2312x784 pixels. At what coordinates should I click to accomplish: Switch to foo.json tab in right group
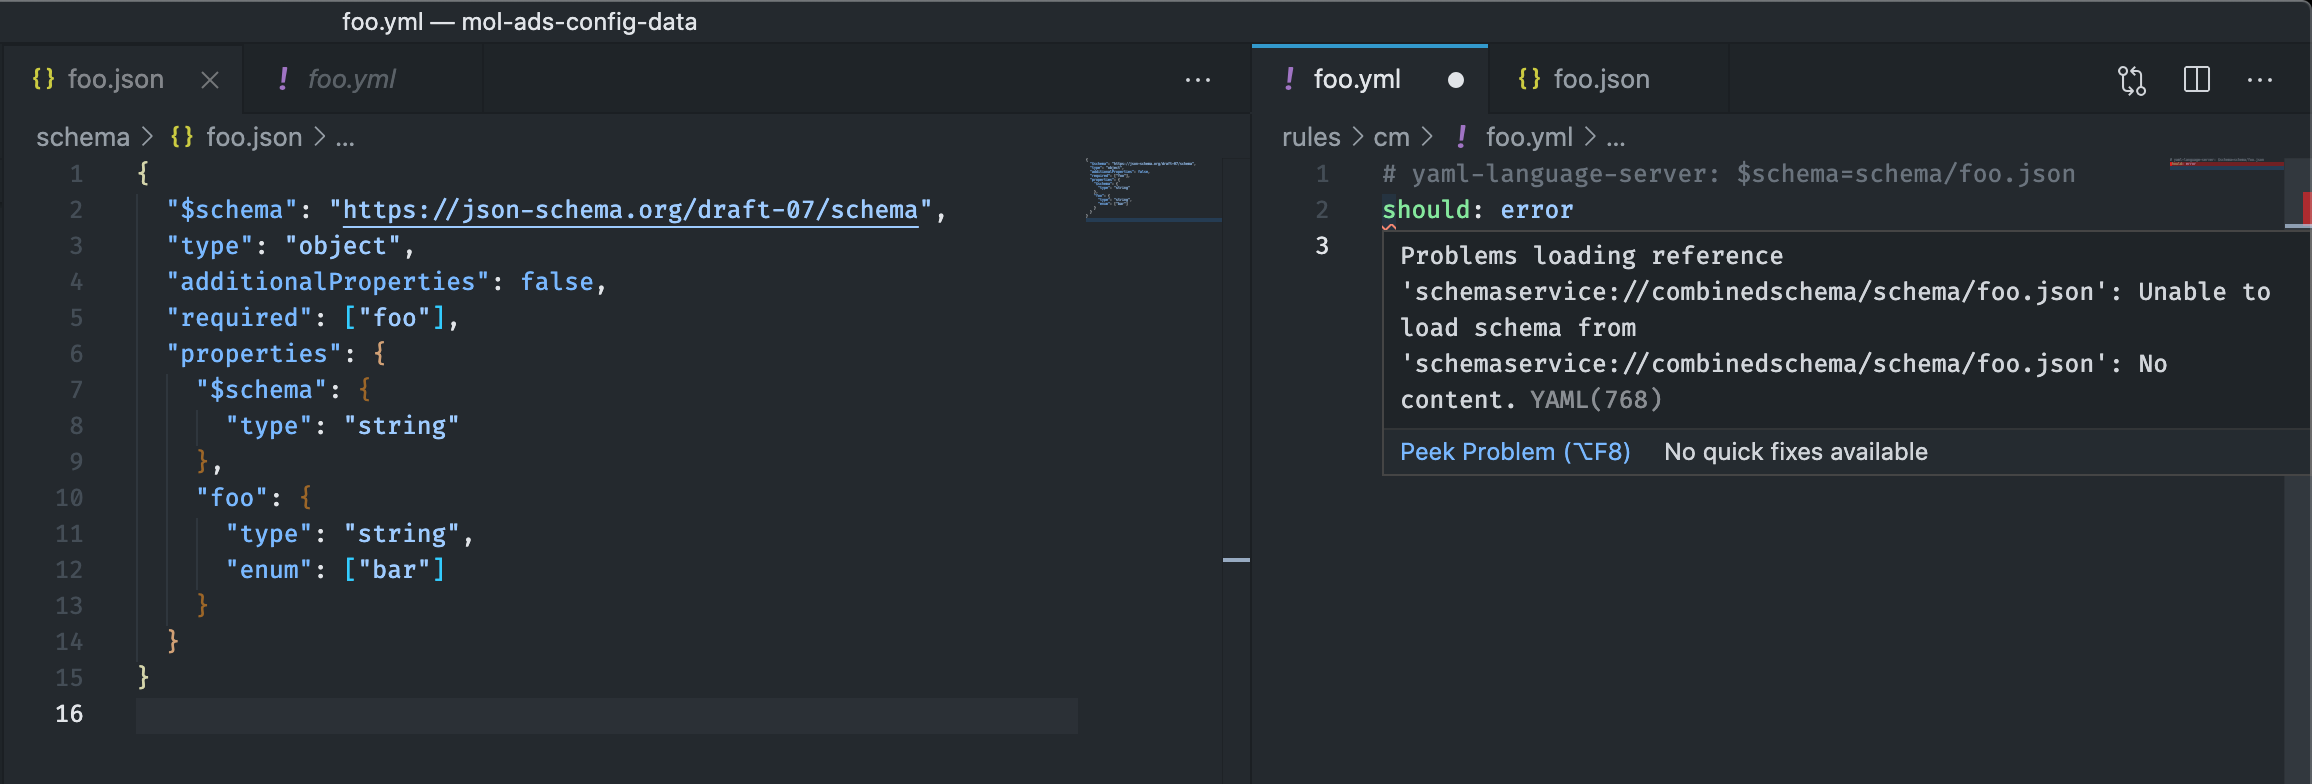tap(1600, 80)
